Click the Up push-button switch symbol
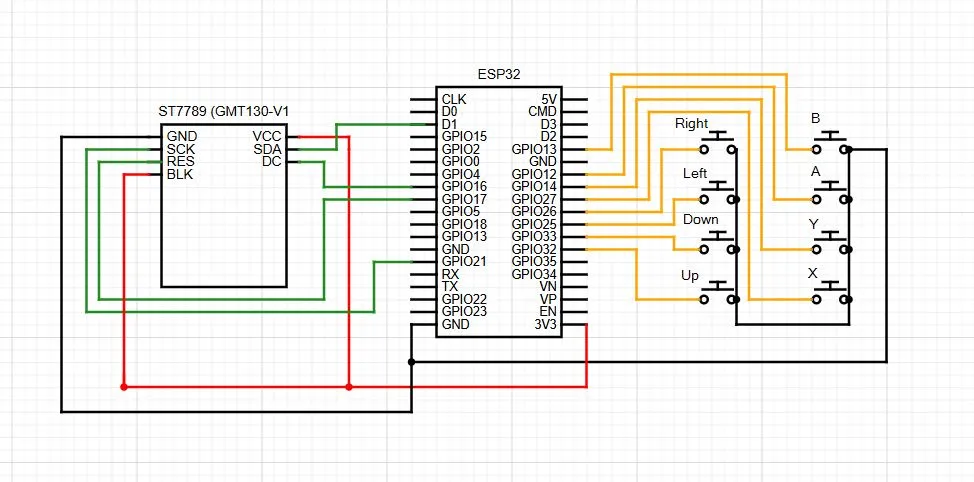 (718, 292)
